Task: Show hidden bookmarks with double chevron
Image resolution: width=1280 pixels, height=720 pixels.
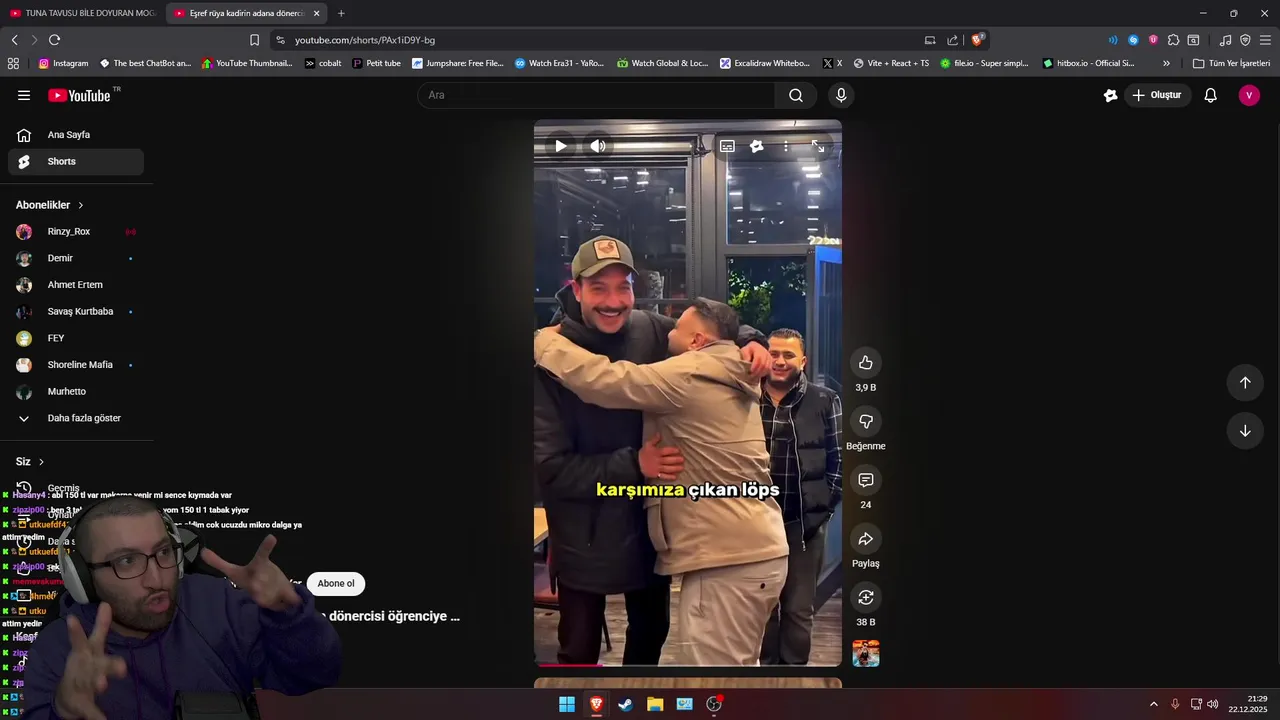Action: click(x=1166, y=63)
